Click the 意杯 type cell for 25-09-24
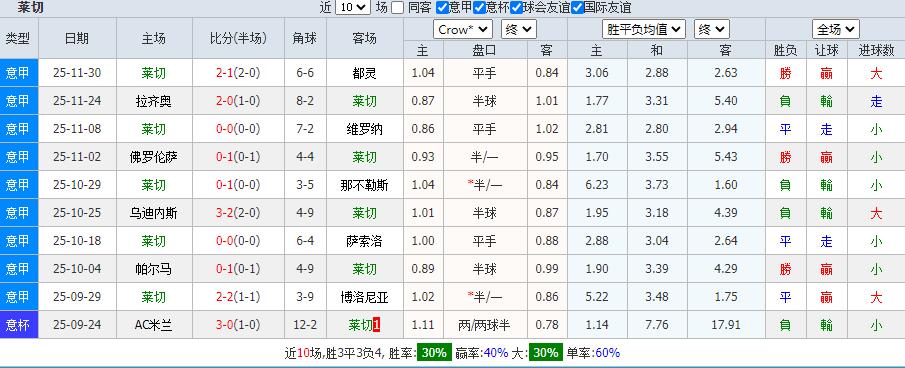Image resolution: width=905 pixels, height=368 pixels. [19, 325]
